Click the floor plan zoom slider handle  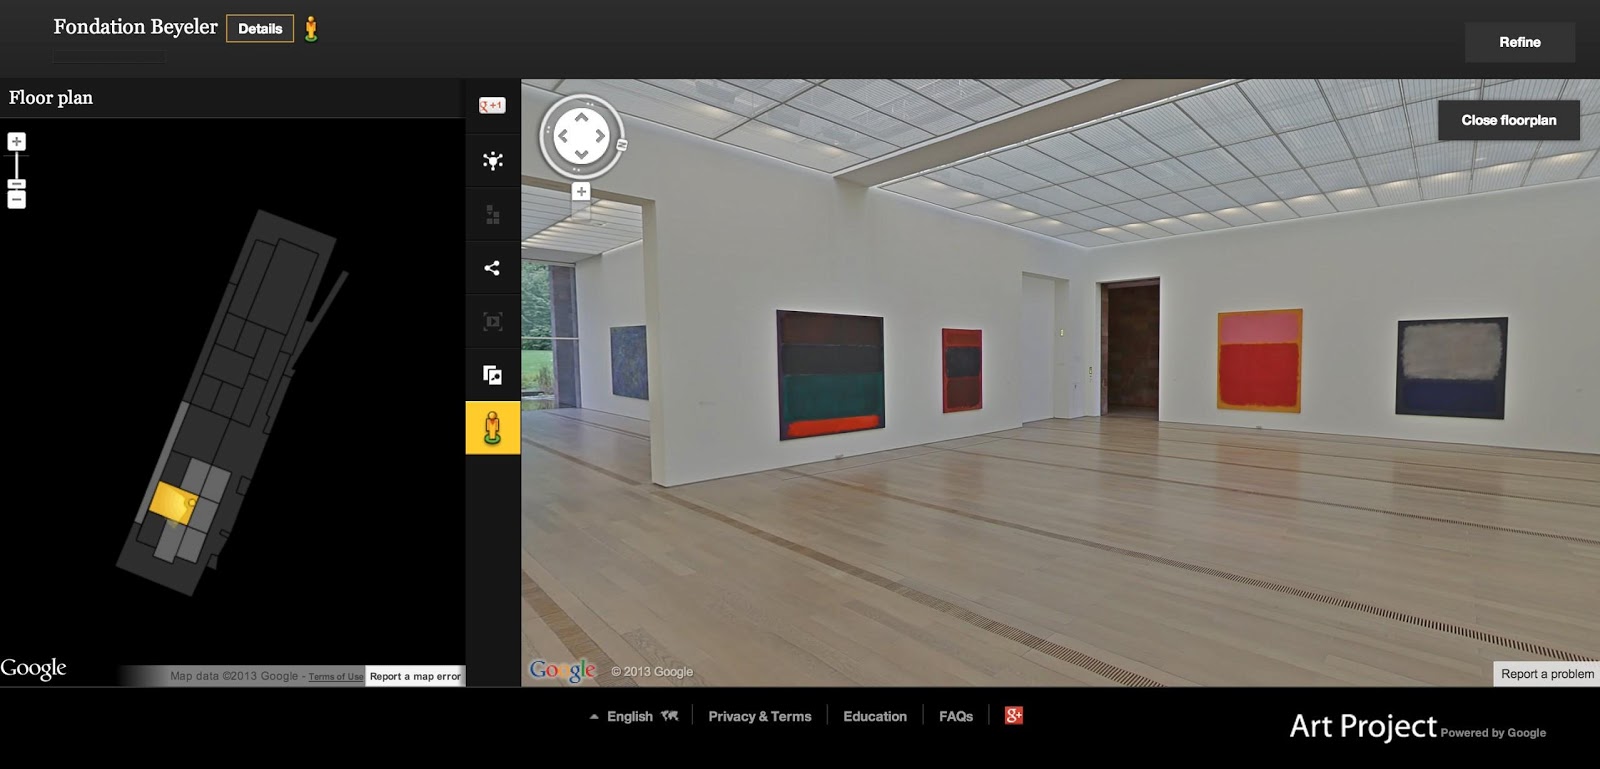[16, 184]
